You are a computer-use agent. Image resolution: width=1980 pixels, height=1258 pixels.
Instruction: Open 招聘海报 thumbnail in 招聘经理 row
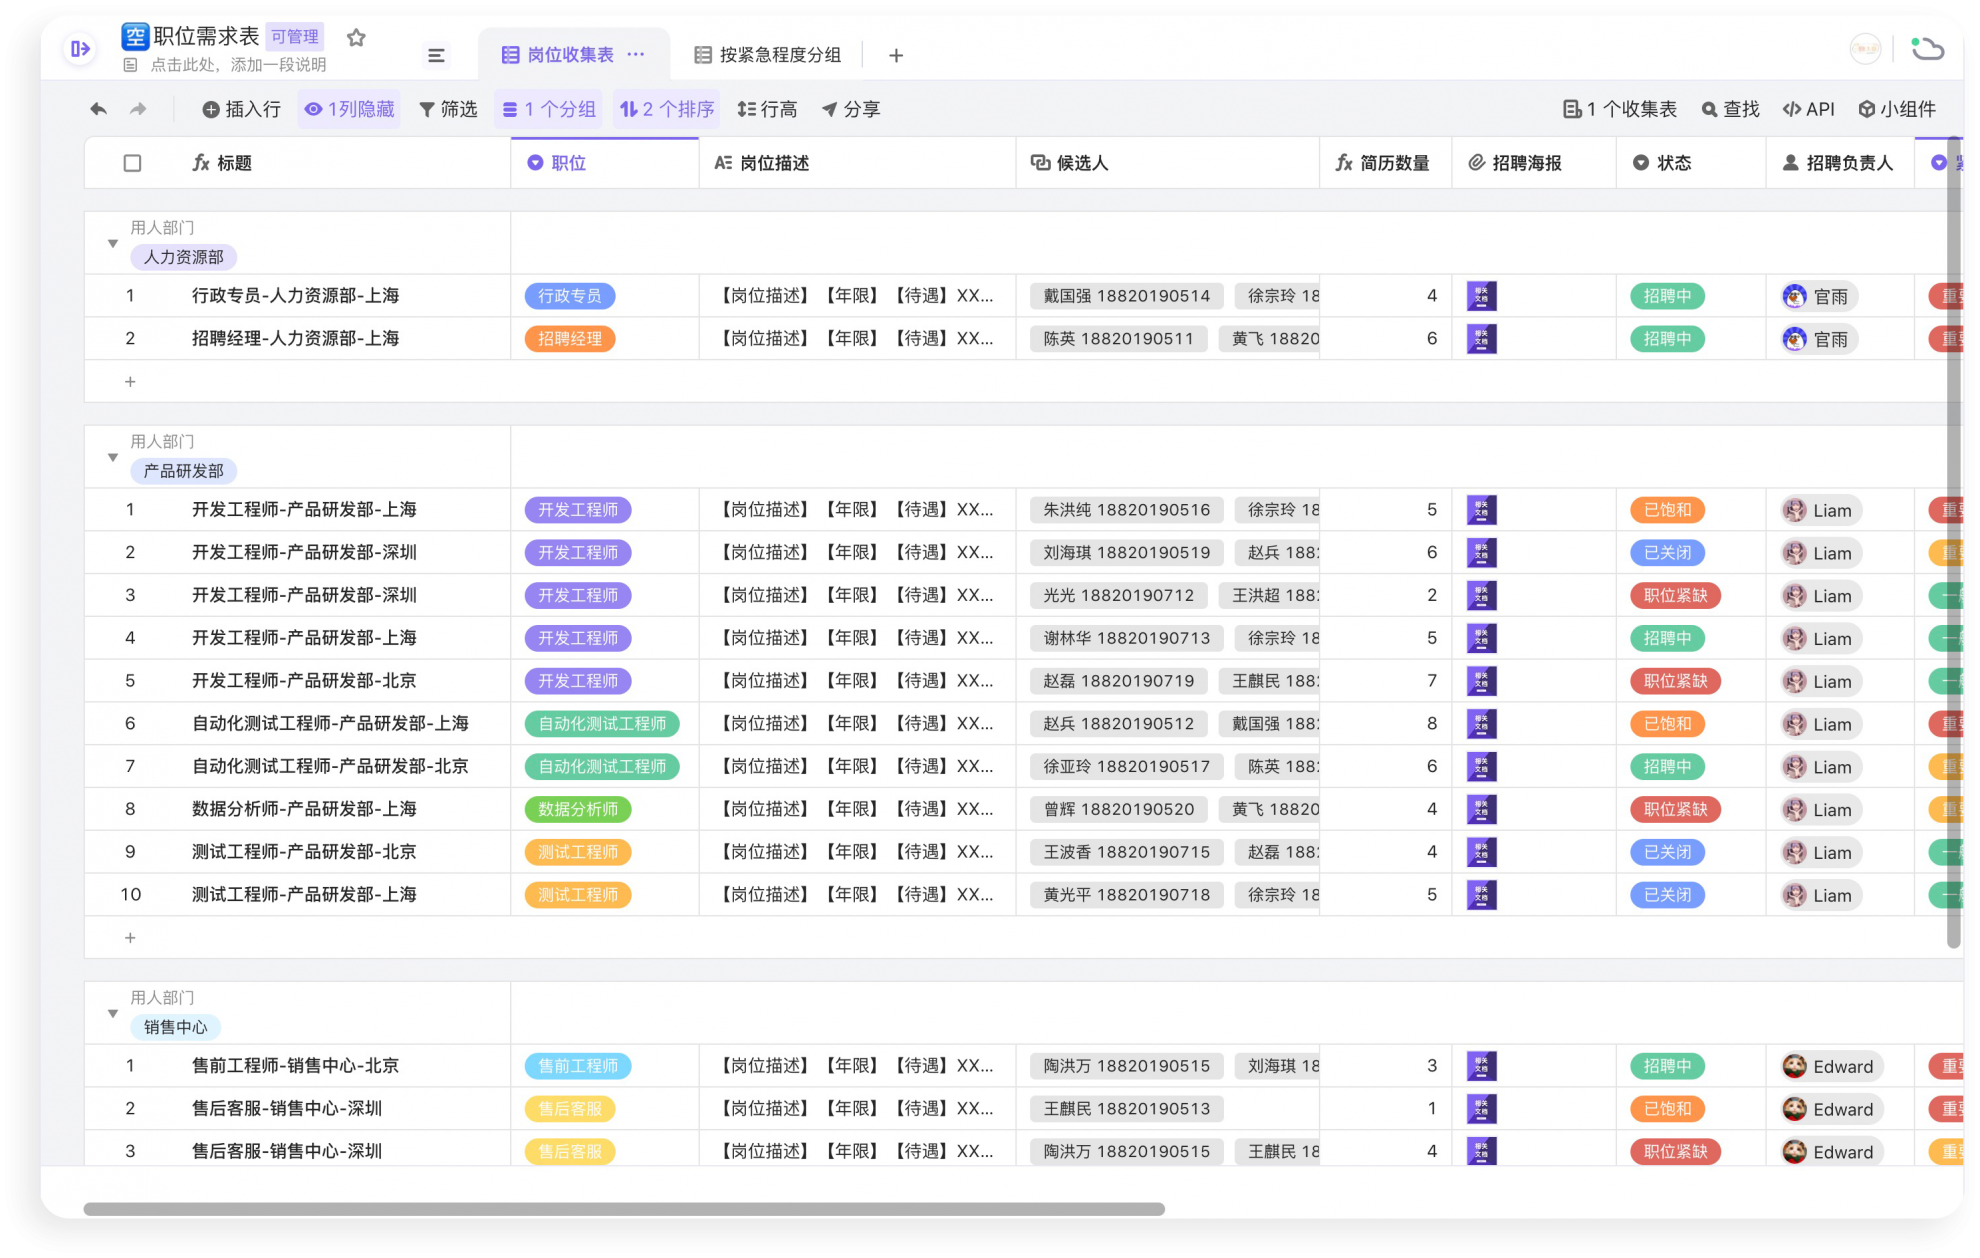click(x=1481, y=339)
